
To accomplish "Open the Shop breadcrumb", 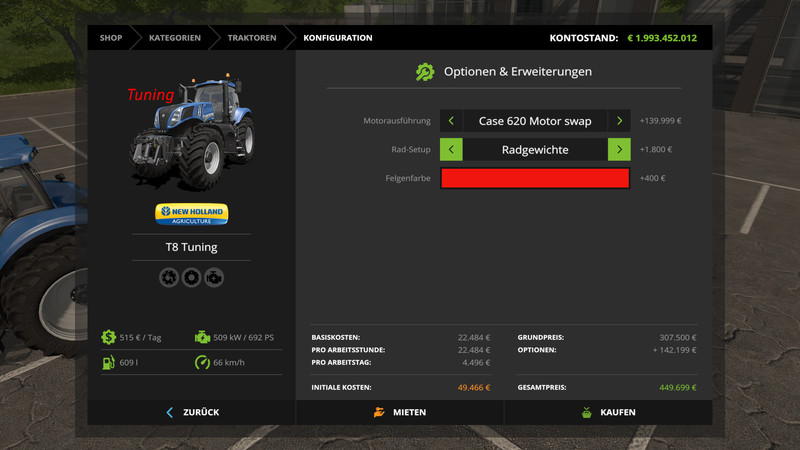I will (111, 38).
